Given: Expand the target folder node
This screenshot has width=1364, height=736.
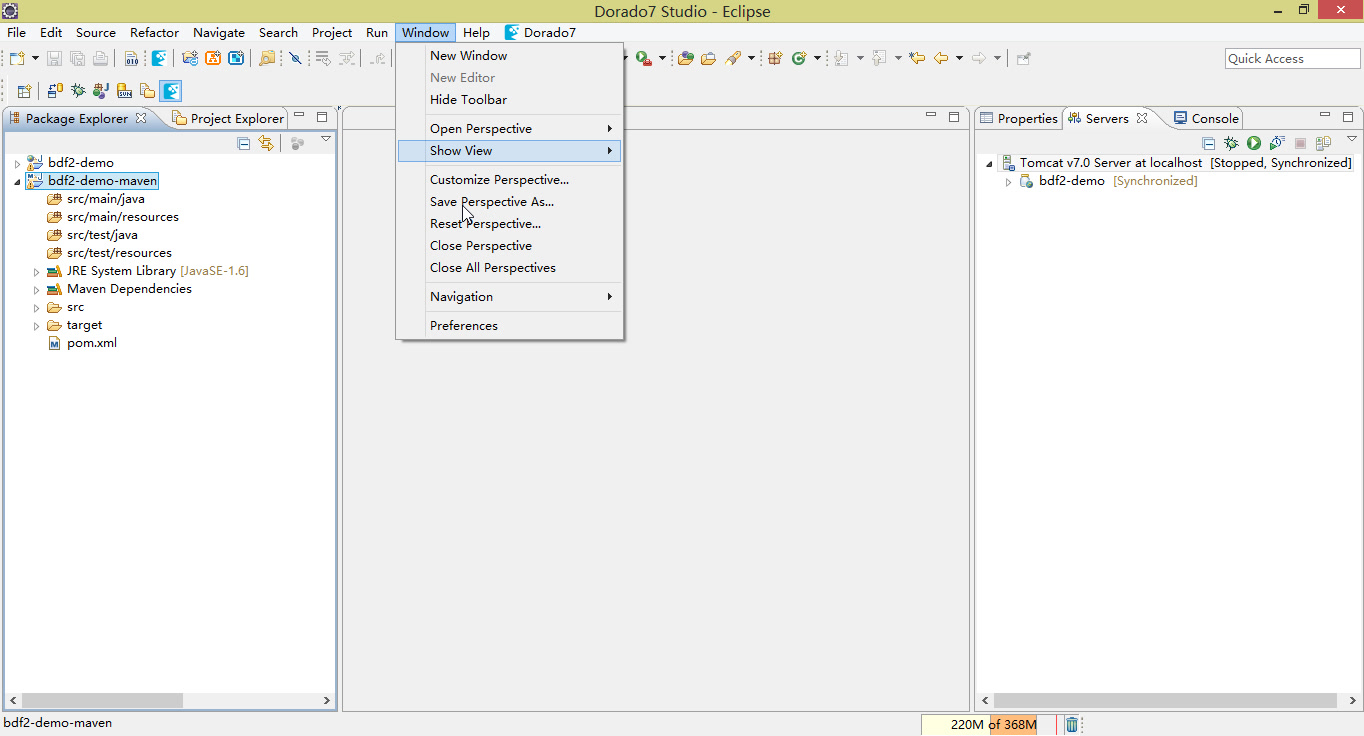Looking at the screenshot, I should pyautogui.click(x=37, y=326).
